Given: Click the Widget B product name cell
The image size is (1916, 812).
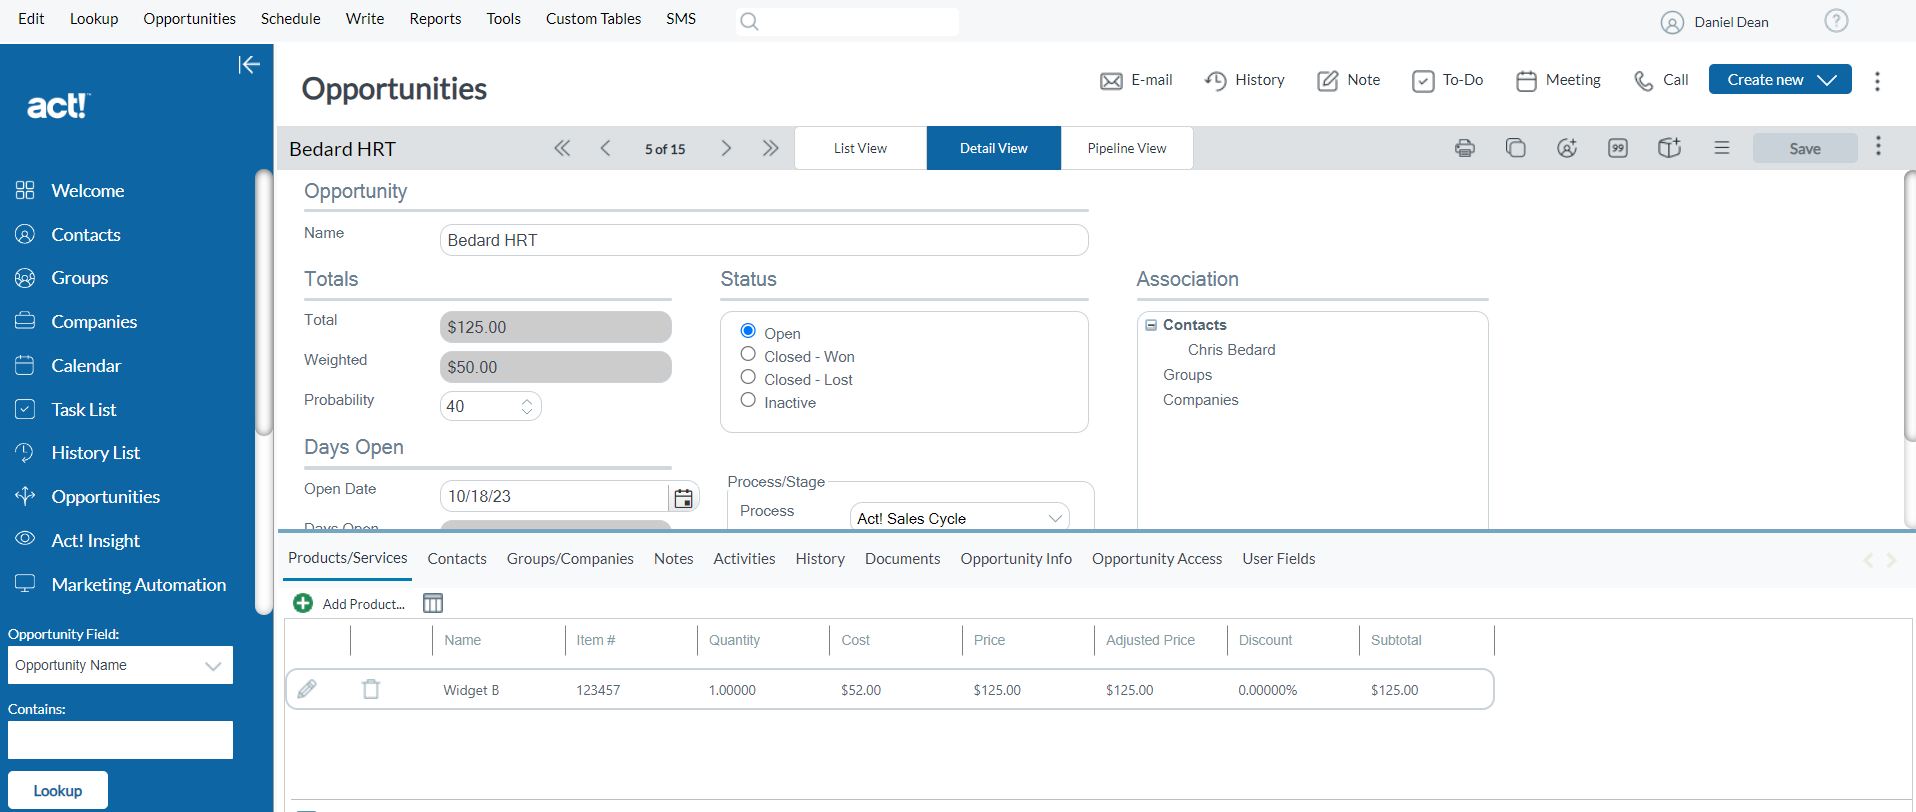Looking at the screenshot, I should [471, 690].
